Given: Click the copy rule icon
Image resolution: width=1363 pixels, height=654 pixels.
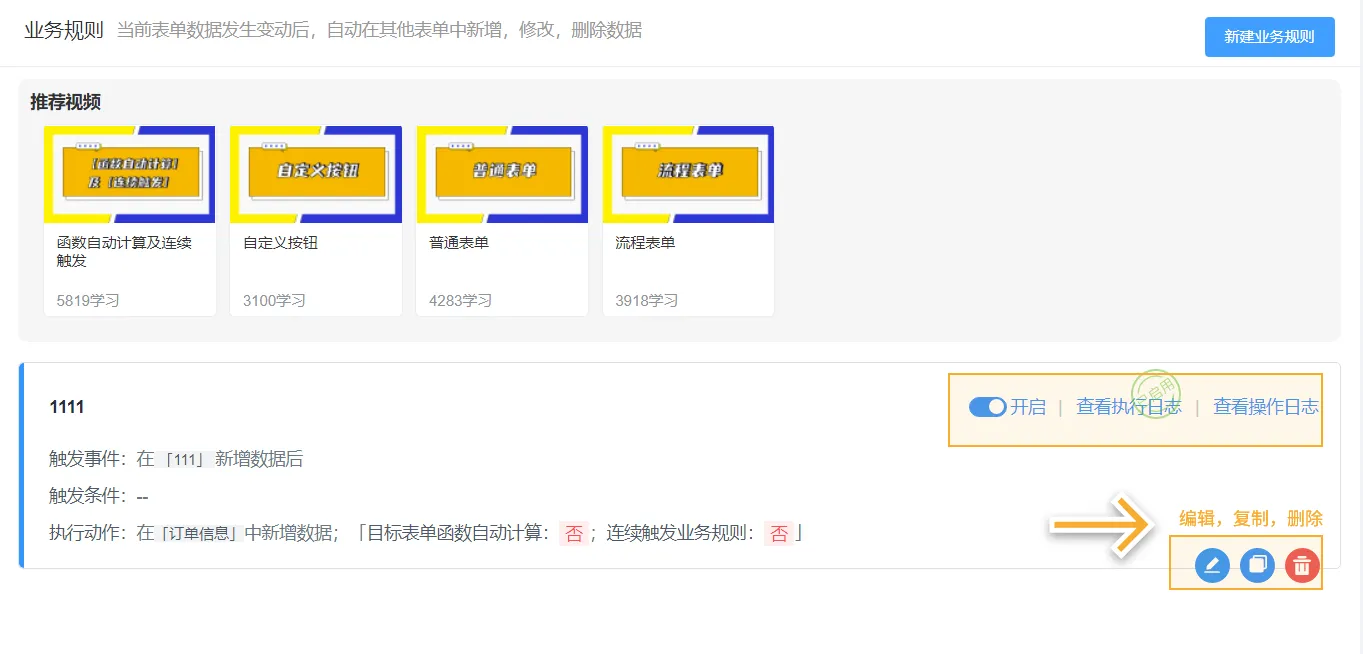Looking at the screenshot, I should point(1257,565).
